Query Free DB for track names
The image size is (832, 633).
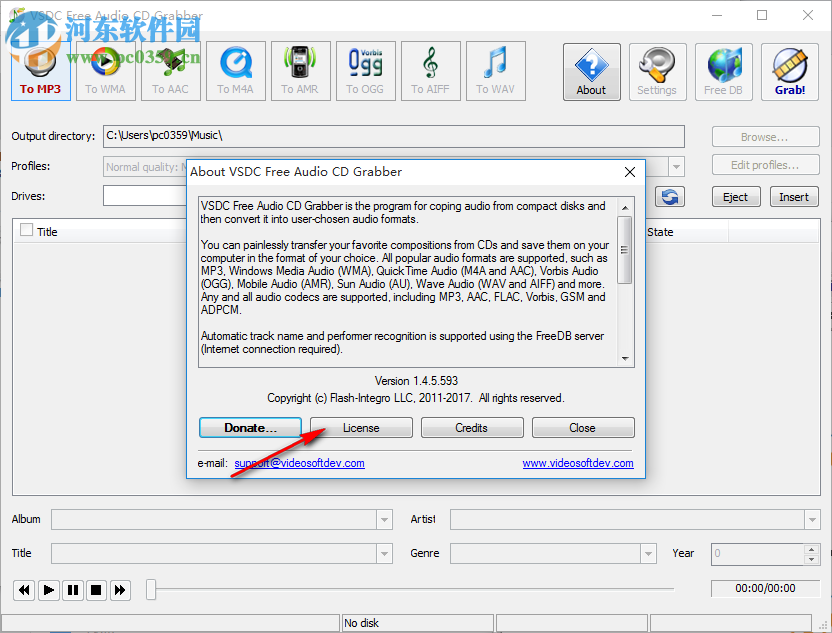click(723, 71)
